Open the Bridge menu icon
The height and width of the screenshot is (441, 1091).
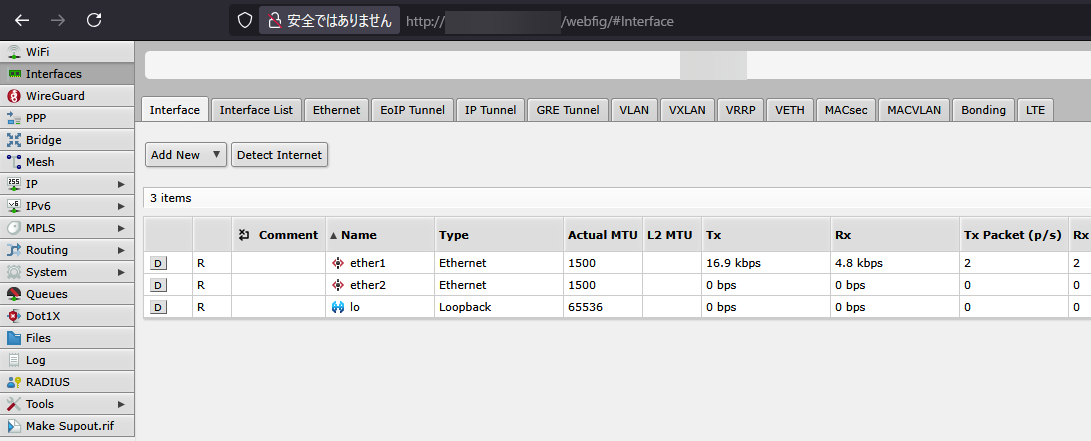15,140
